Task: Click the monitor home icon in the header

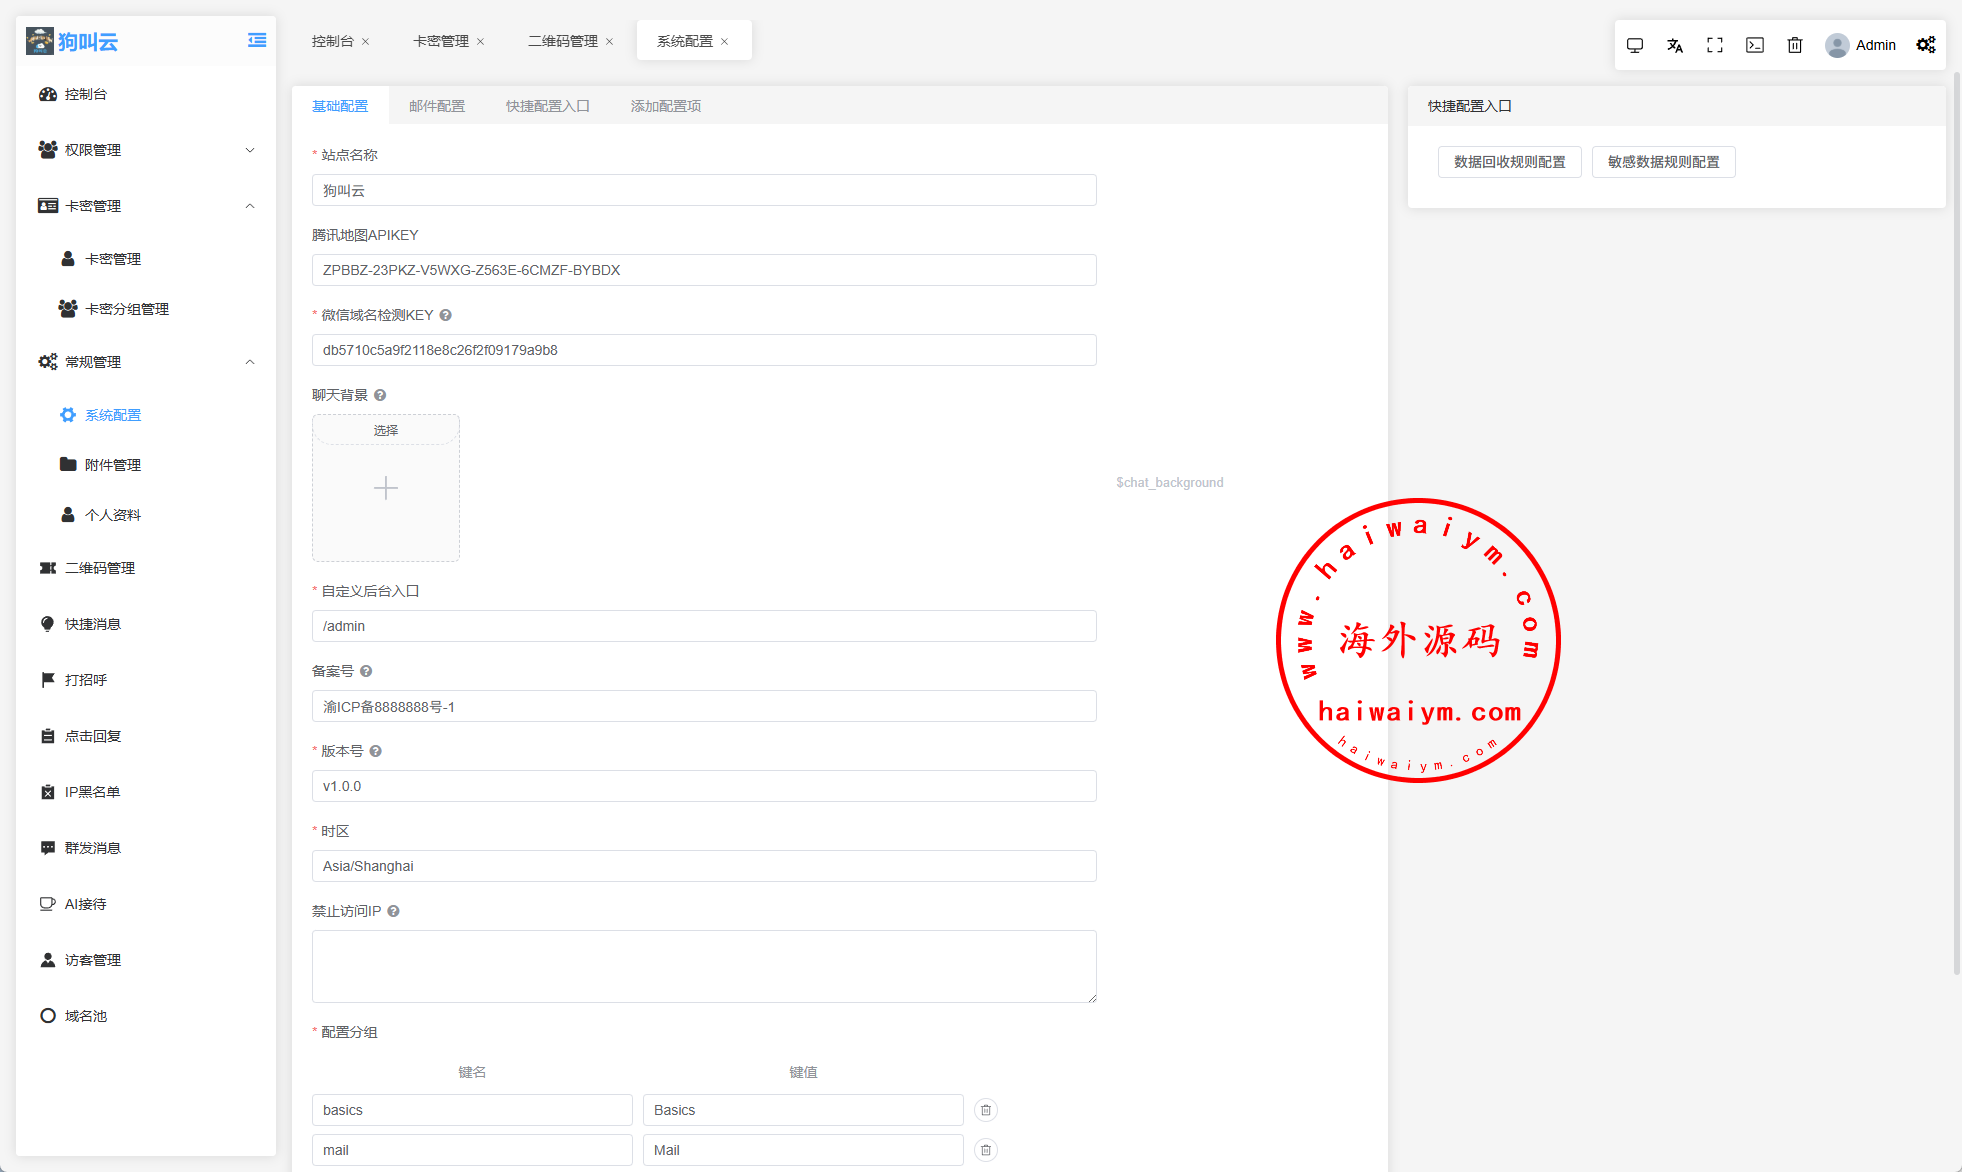Action: point(1635,45)
